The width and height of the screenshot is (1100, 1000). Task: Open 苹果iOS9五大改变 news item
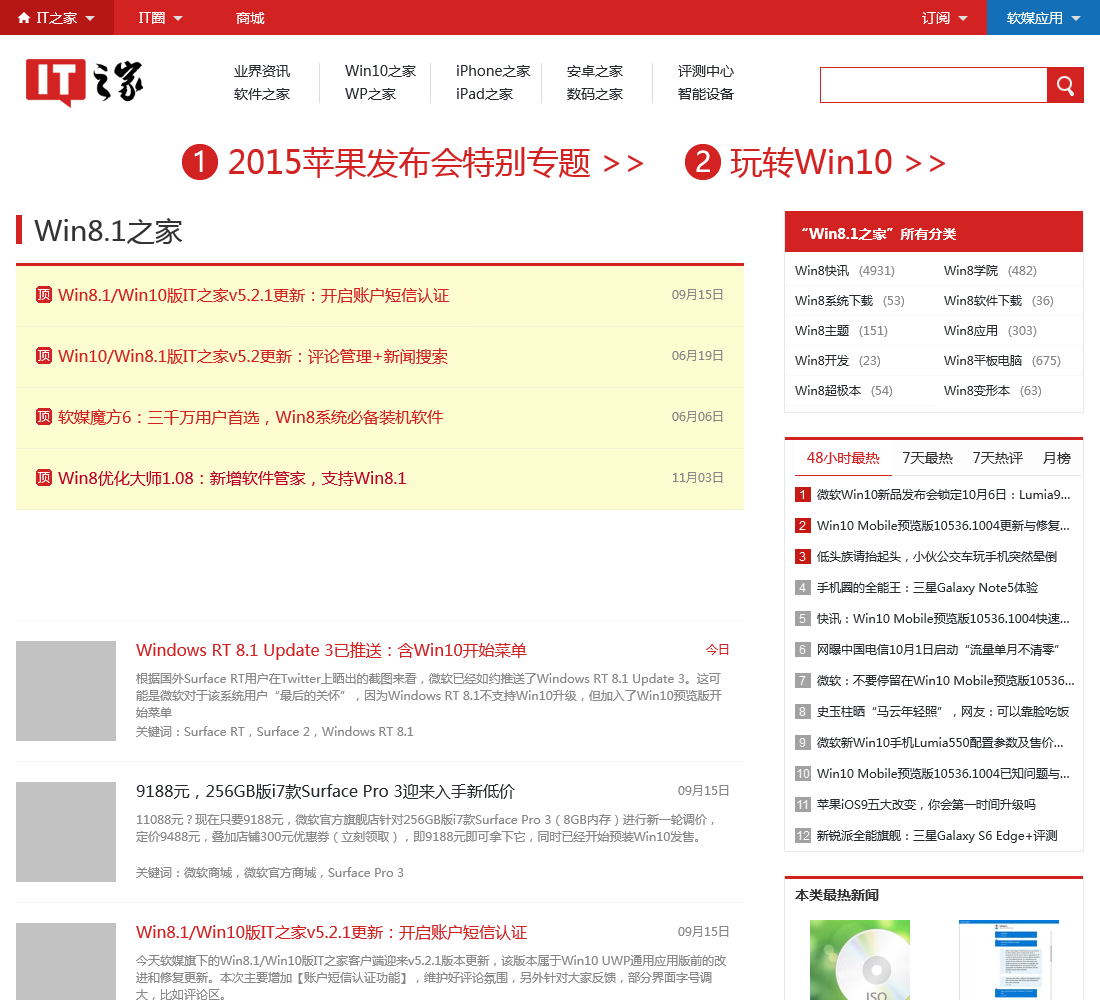point(926,805)
